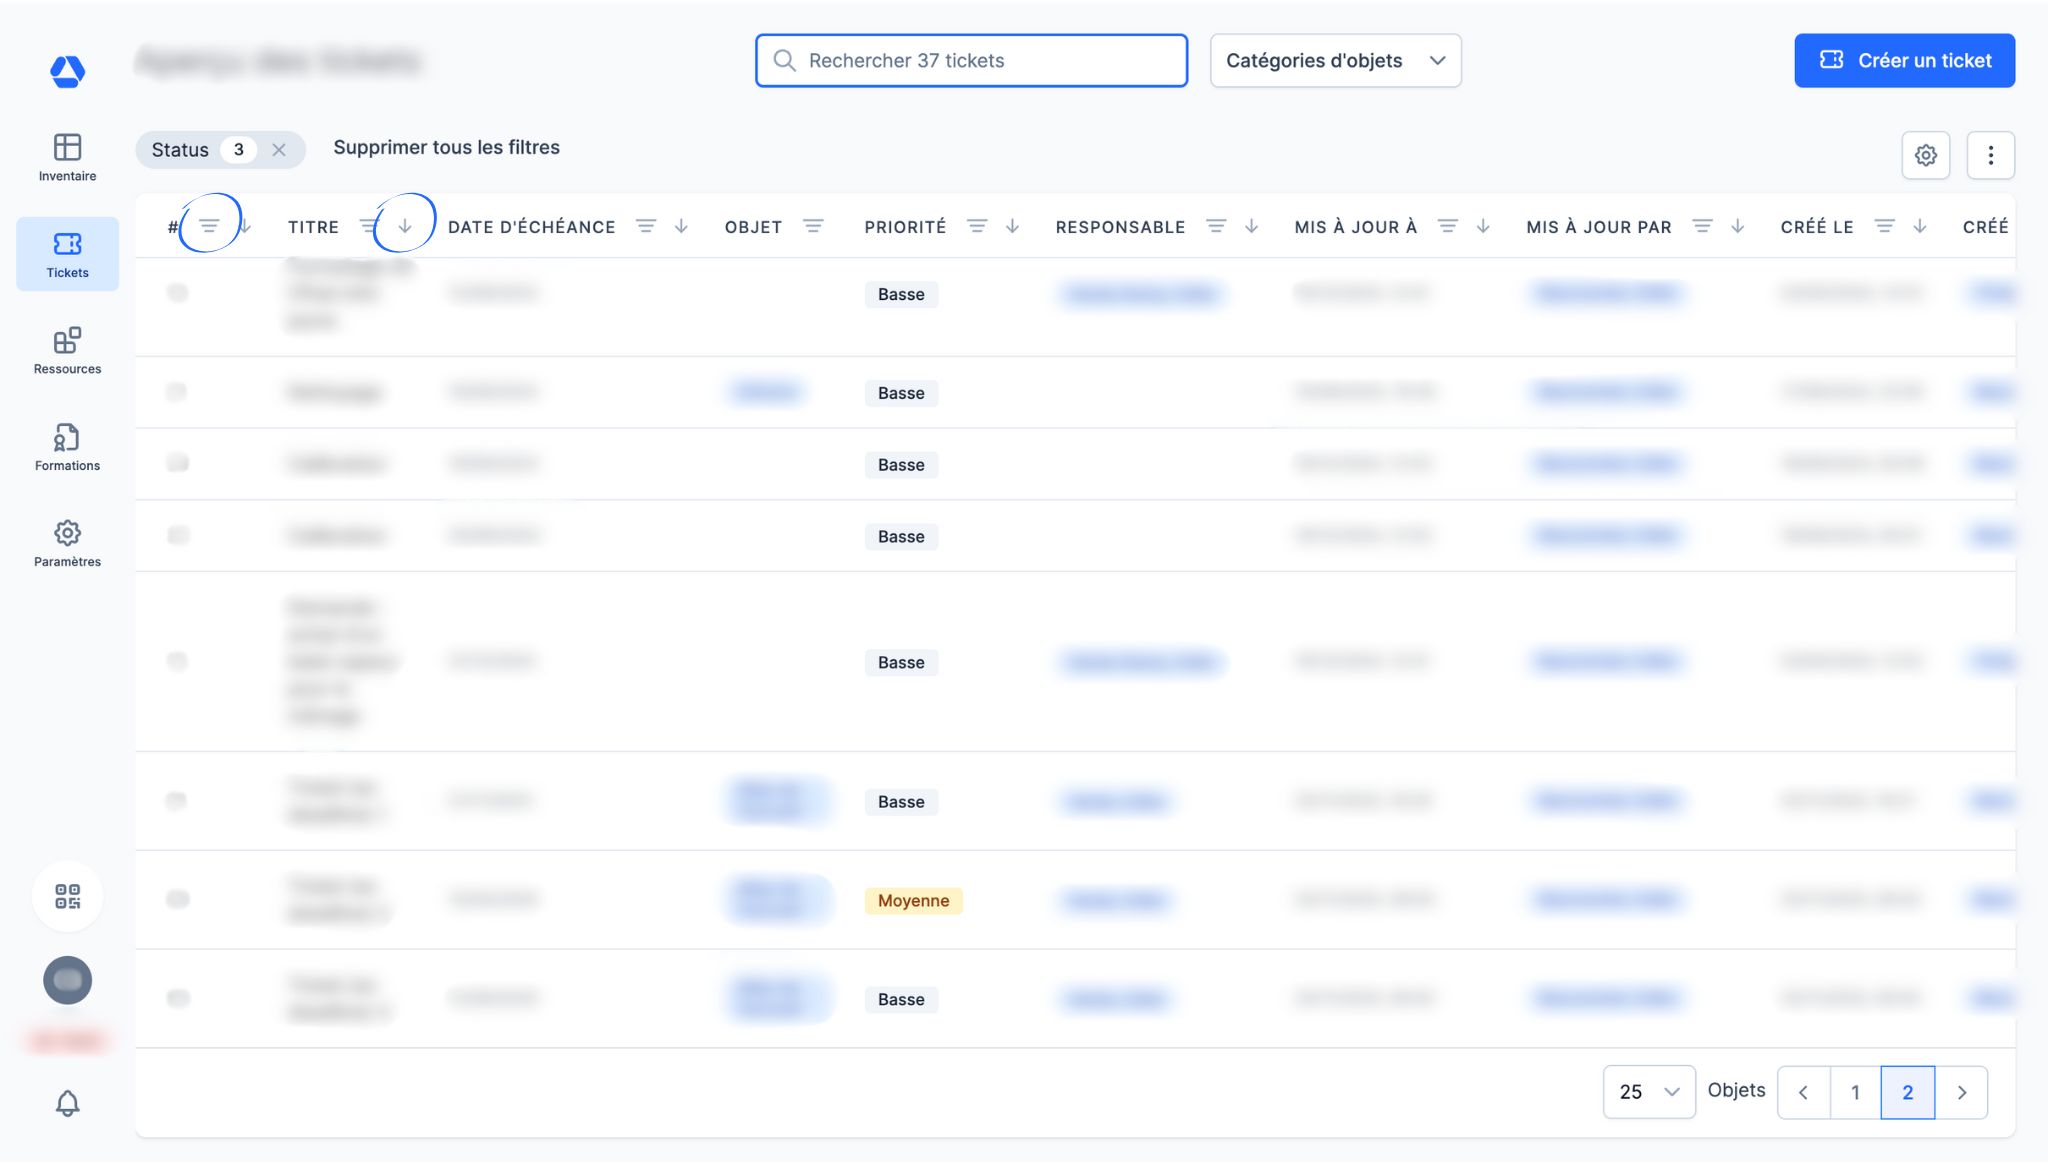Click filter icon in Priorité column
2048x1162 pixels.
(x=977, y=227)
